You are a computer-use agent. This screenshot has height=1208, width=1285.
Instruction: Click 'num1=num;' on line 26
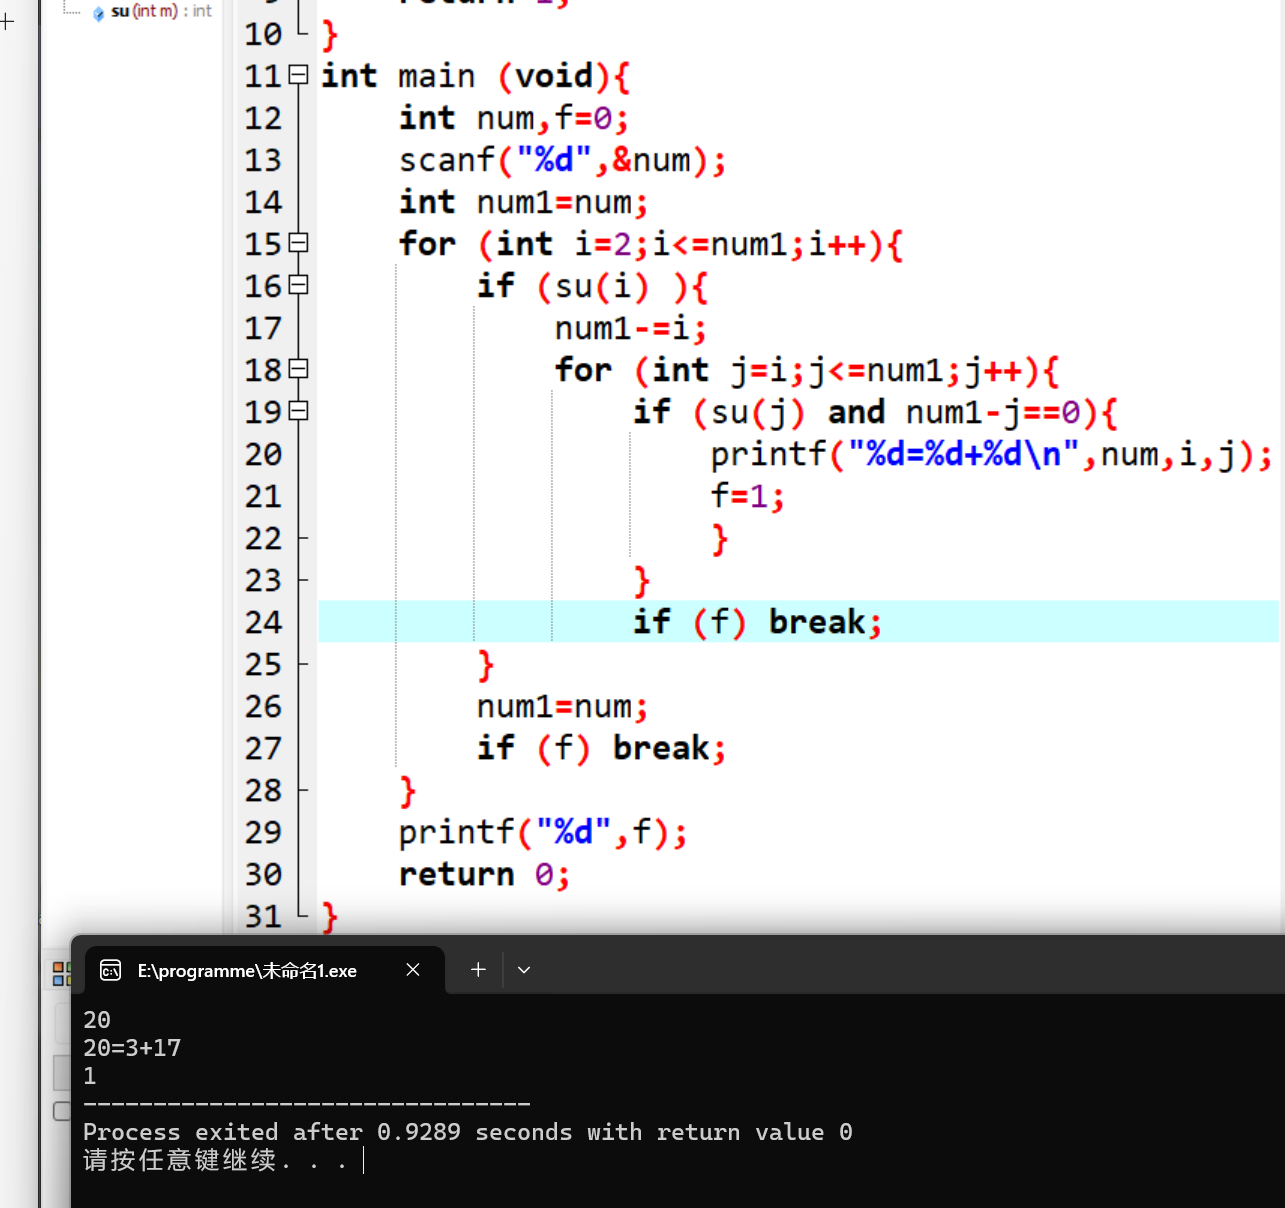[562, 706]
